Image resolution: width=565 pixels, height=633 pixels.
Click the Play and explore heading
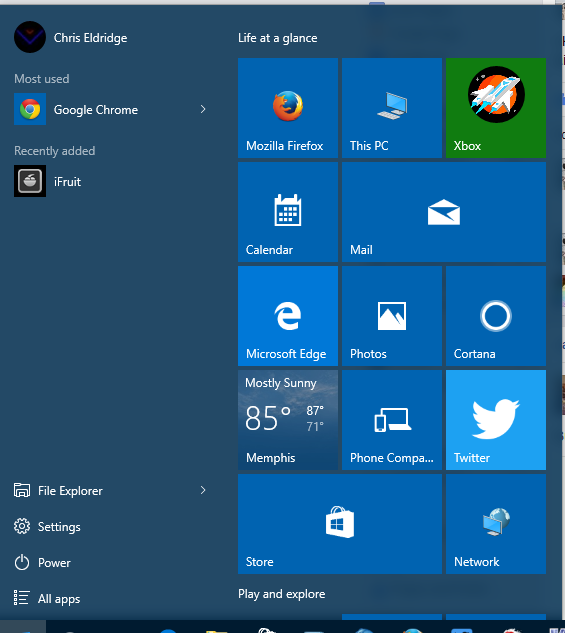click(x=282, y=594)
